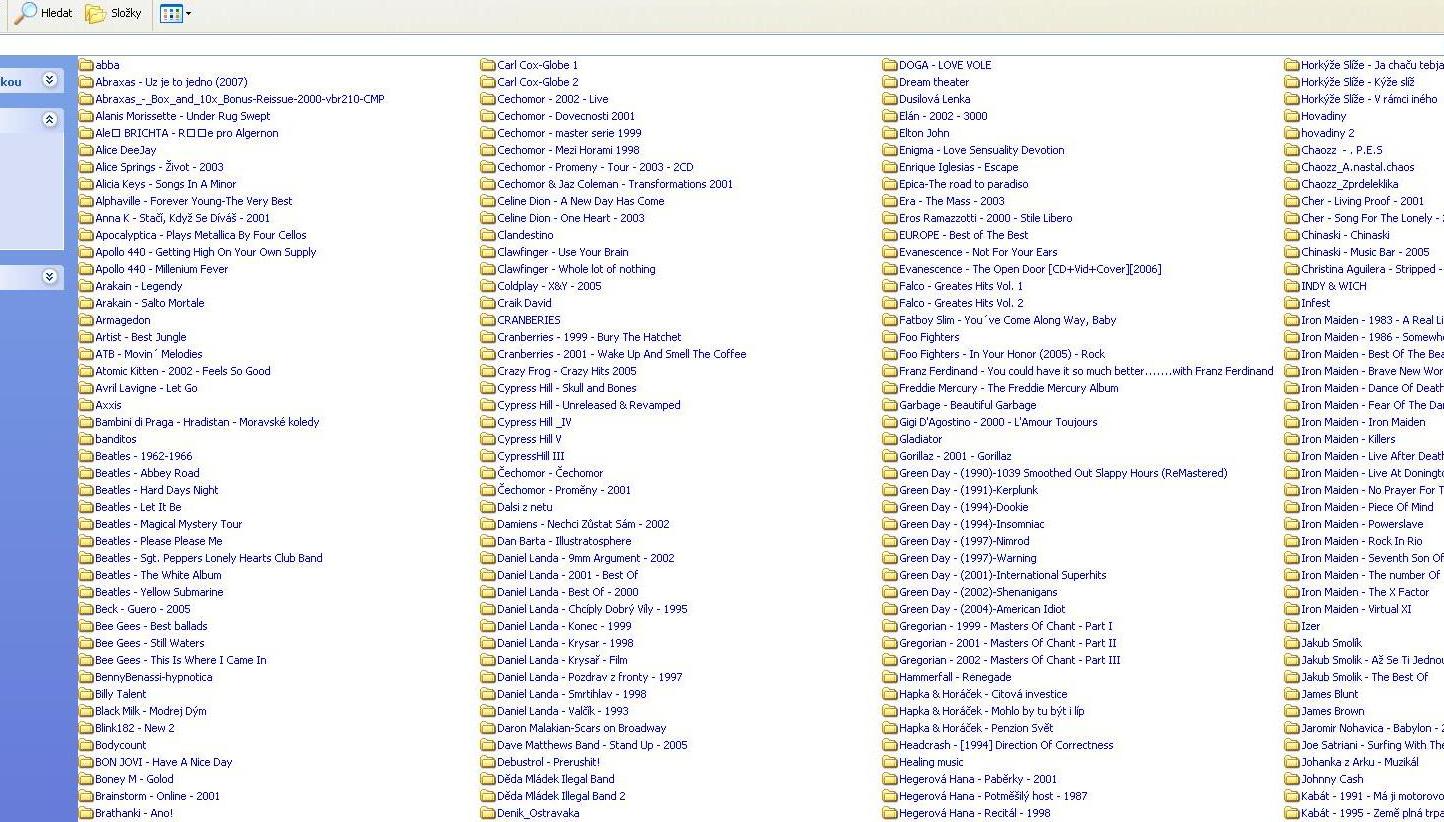1444x822 pixels.
Task: Click folder icon of 'Iron Maiden - Killers'
Action: click(x=1292, y=439)
